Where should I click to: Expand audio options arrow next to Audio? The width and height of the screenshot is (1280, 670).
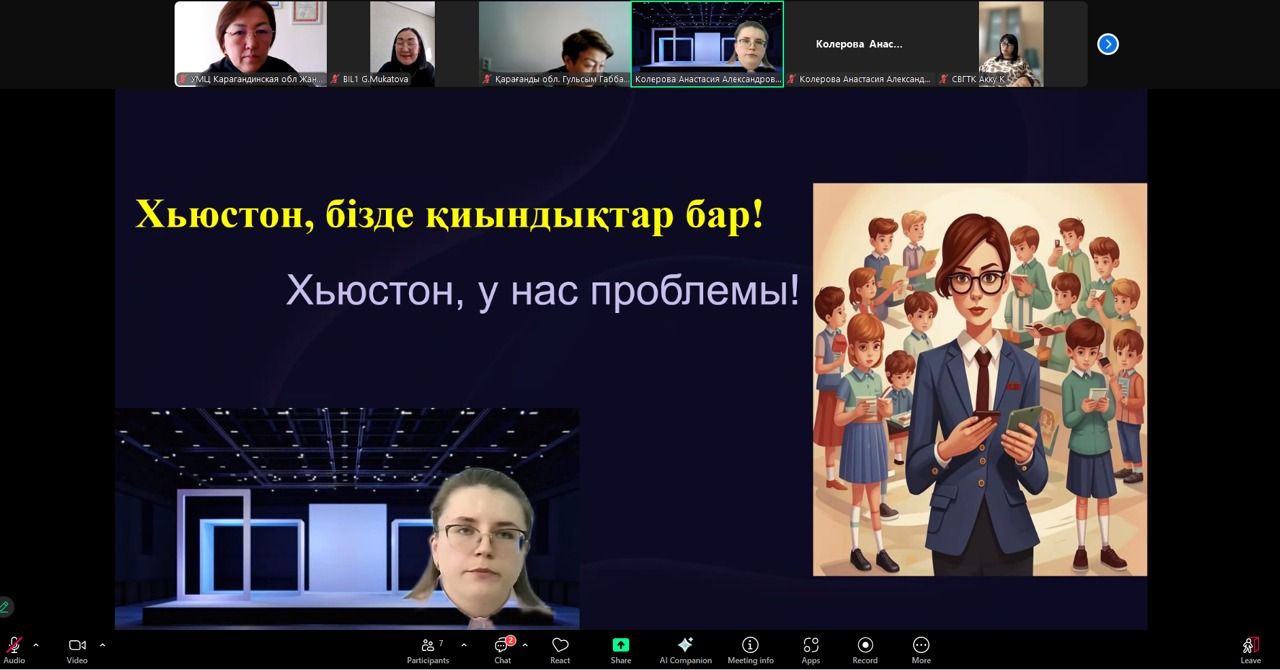pos(37,645)
